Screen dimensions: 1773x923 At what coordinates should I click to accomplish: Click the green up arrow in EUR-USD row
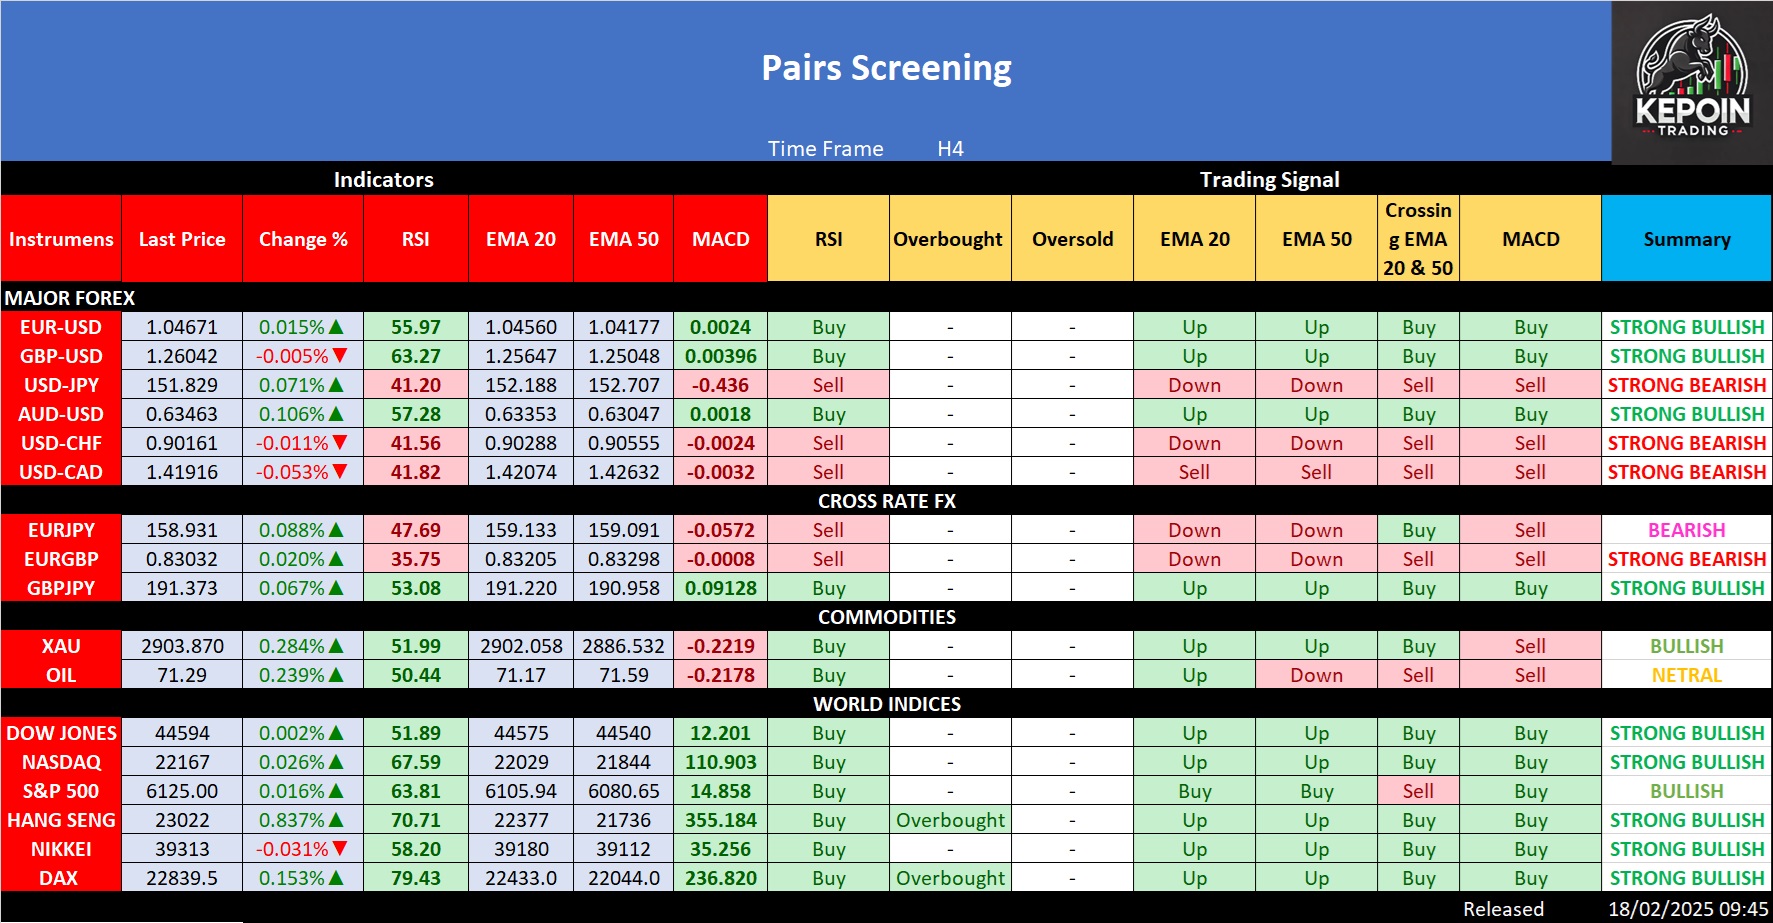(x=337, y=327)
